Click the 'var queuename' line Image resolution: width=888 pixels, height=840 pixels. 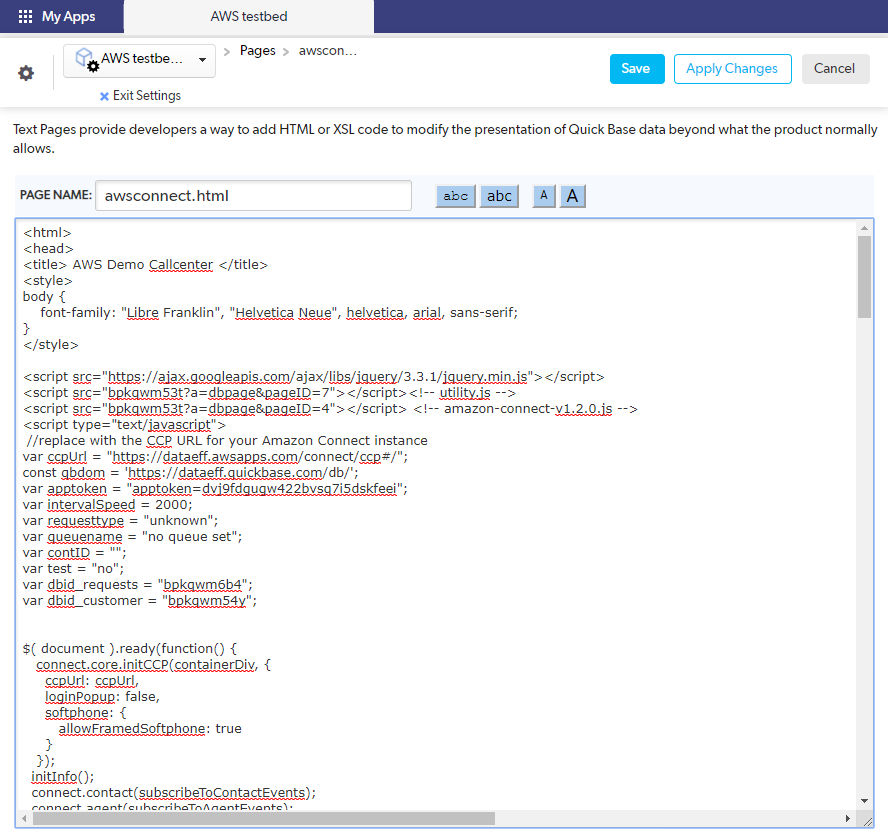(133, 536)
